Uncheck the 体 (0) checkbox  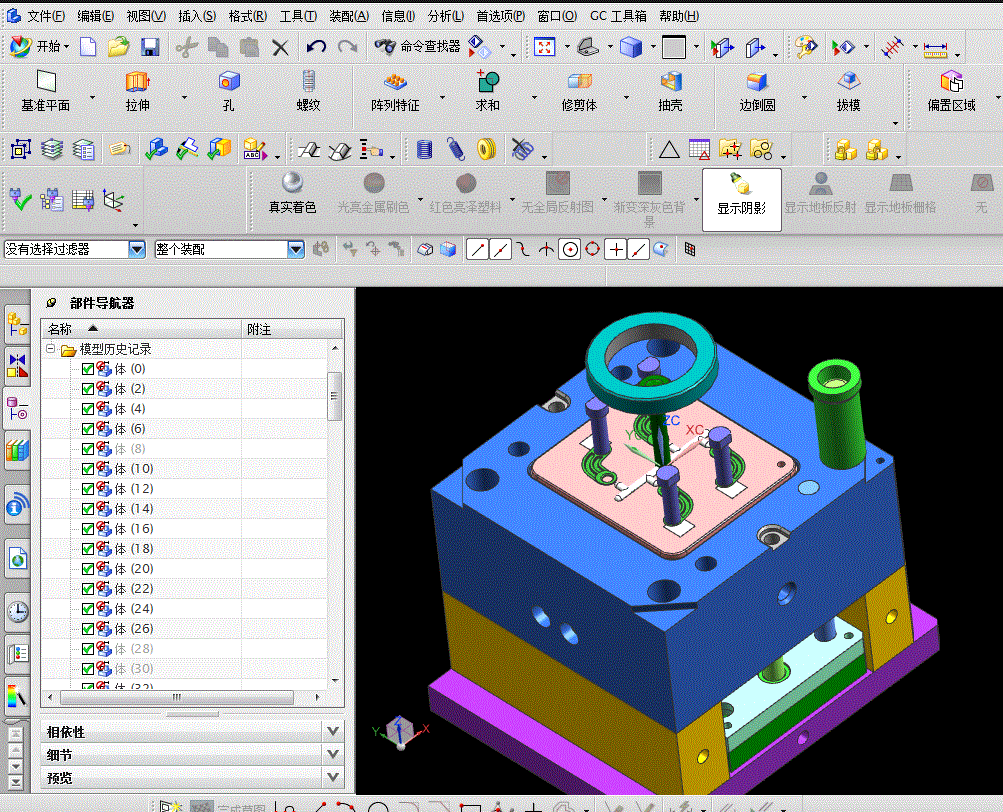(88, 369)
